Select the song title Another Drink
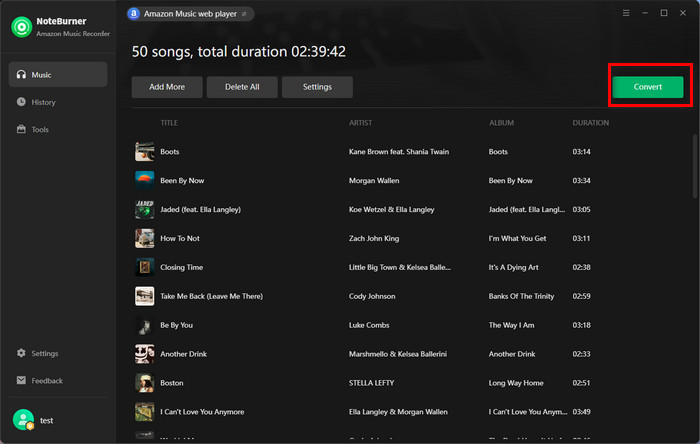The height and width of the screenshot is (444, 700). (x=183, y=354)
